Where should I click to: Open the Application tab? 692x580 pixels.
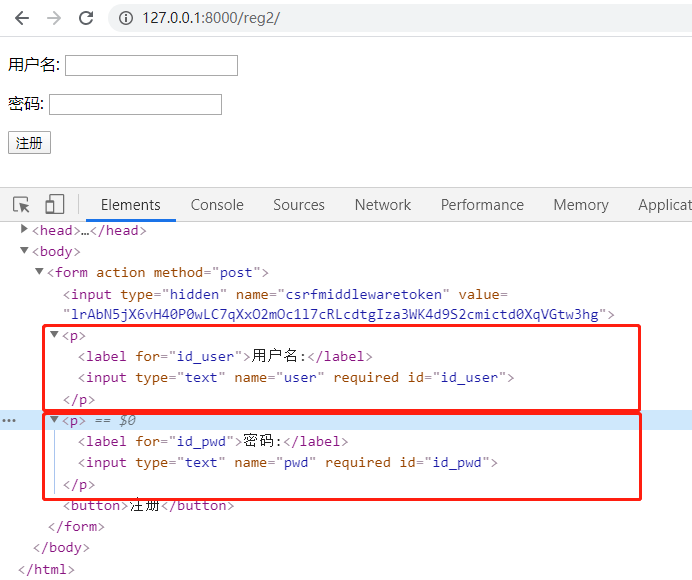tap(665, 205)
